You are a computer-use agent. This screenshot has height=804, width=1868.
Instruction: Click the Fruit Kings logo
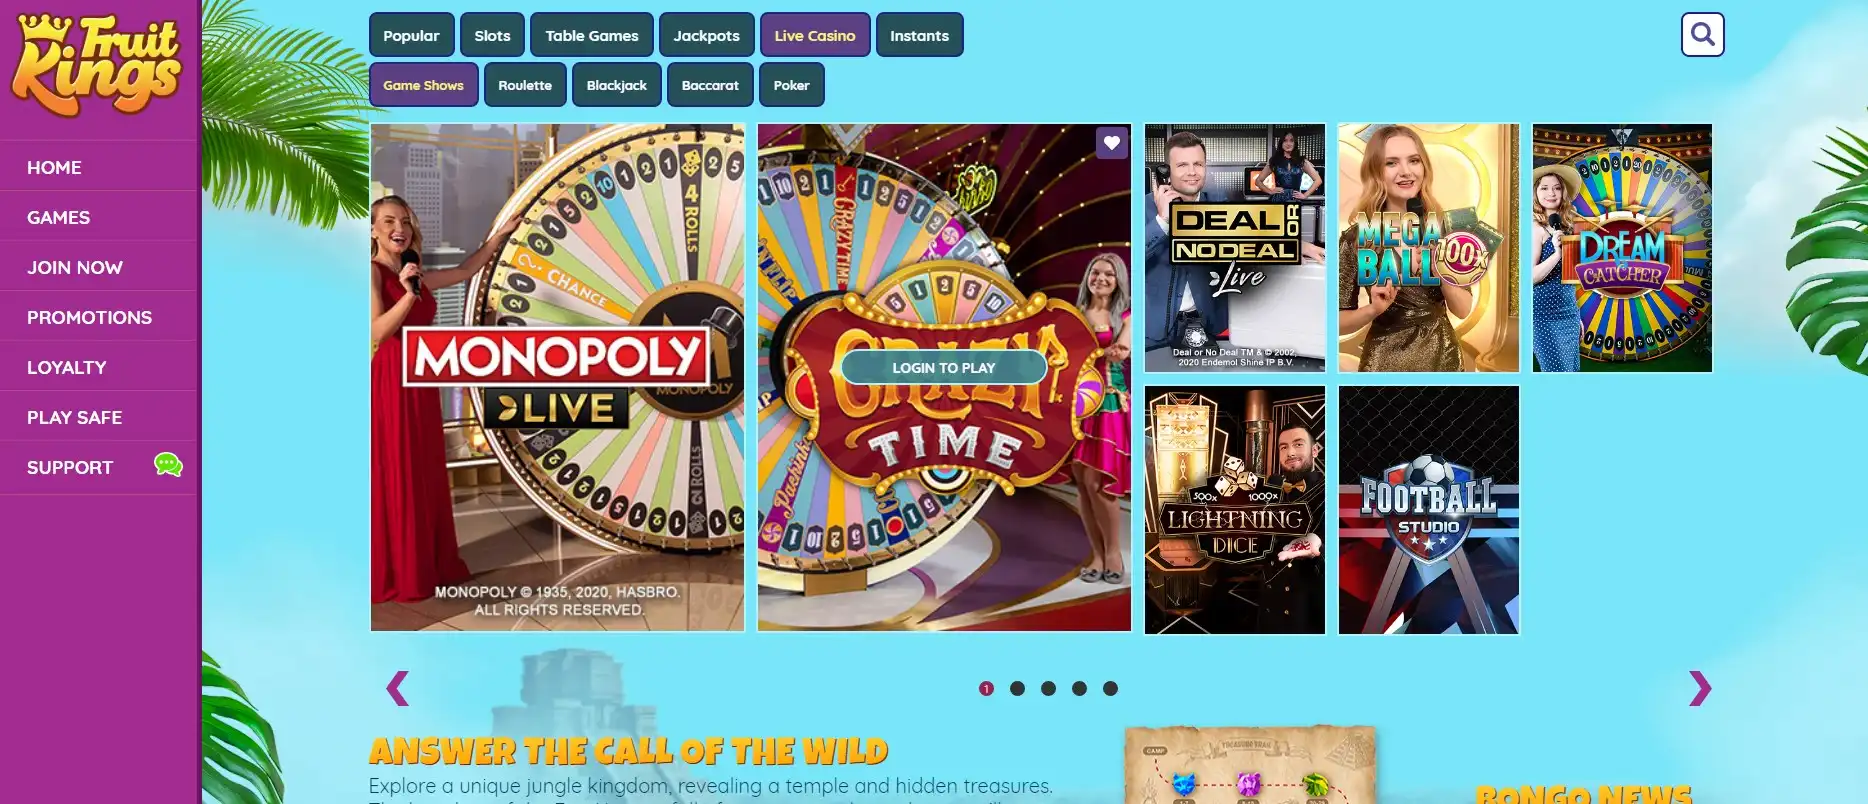(x=97, y=65)
